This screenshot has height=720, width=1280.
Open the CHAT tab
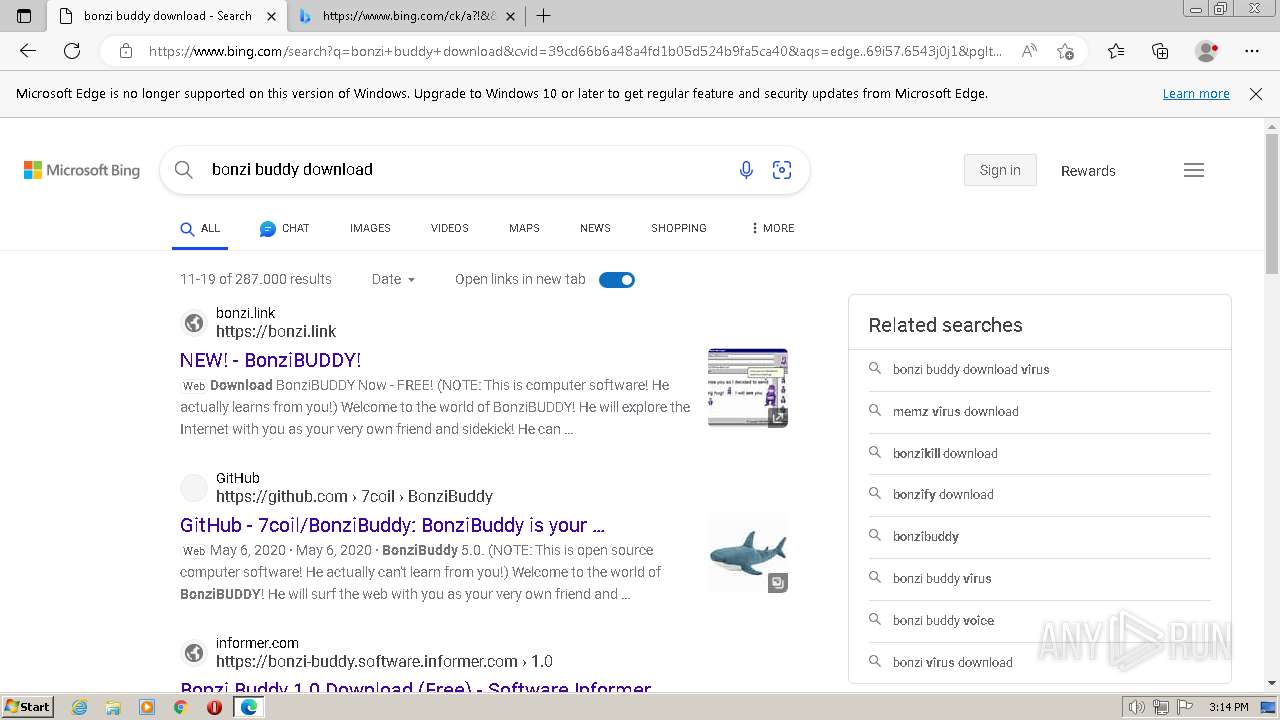(285, 228)
